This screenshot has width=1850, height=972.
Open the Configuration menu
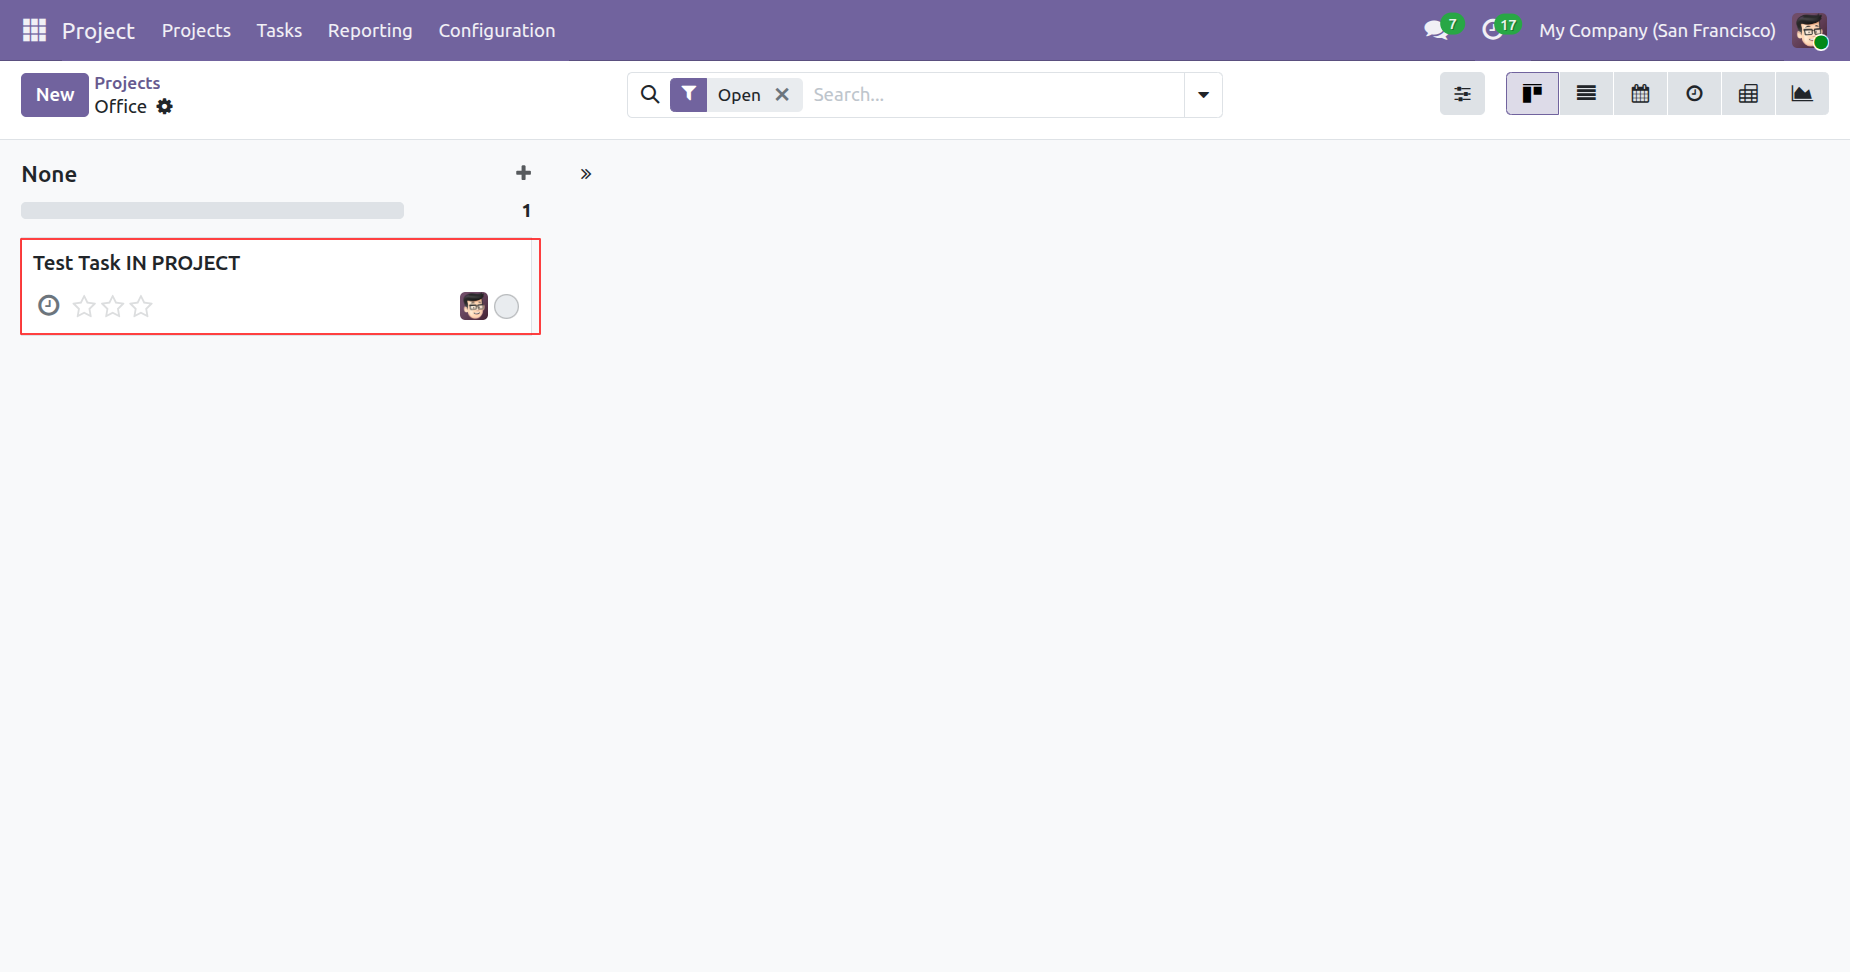point(497,30)
